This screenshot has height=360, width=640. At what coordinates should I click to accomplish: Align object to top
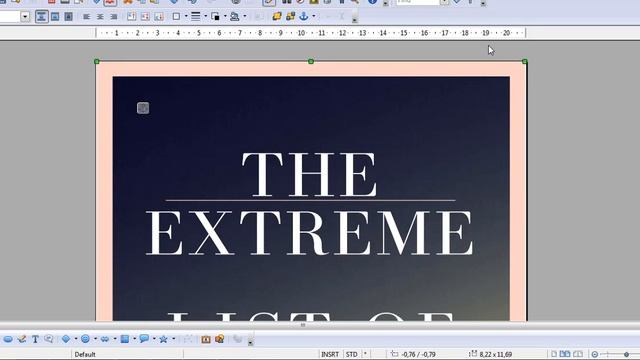pos(131,17)
